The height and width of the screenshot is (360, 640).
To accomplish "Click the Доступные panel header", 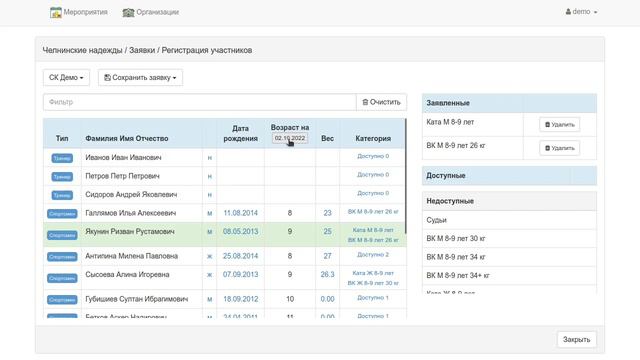I will click(x=509, y=176).
